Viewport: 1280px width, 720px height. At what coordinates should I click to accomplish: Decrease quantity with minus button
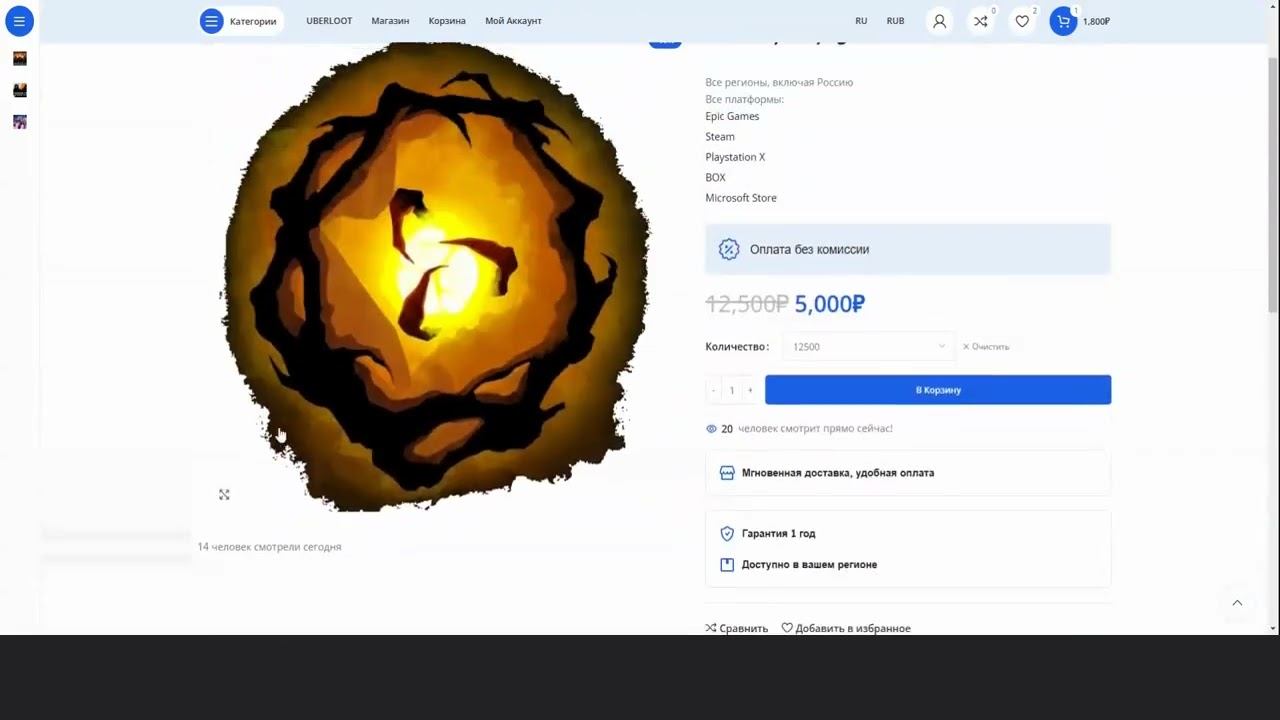pyautogui.click(x=713, y=390)
